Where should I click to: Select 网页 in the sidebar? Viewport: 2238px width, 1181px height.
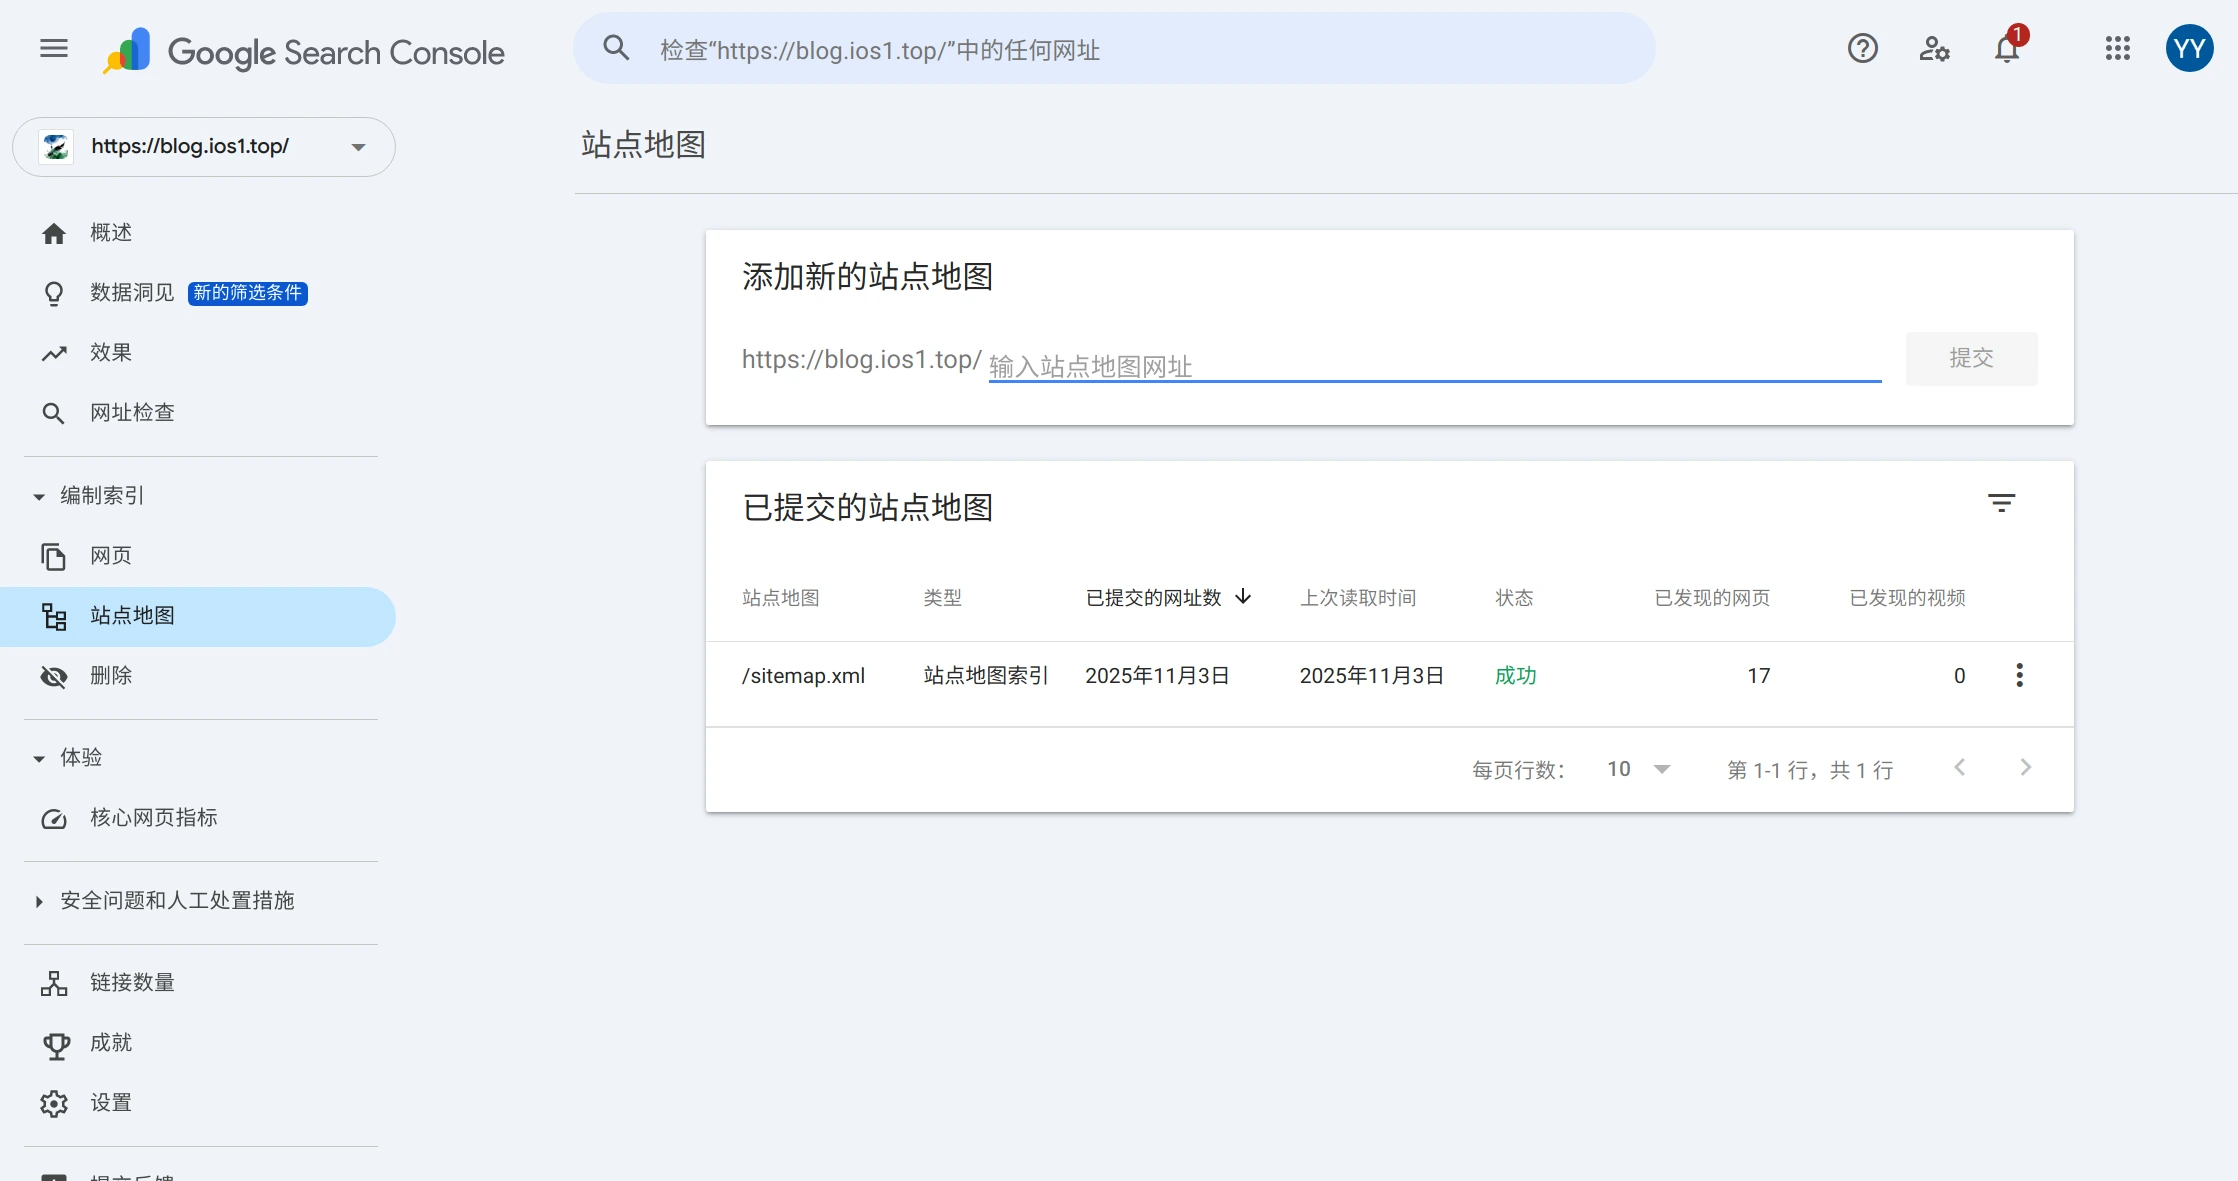click(112, 555)
